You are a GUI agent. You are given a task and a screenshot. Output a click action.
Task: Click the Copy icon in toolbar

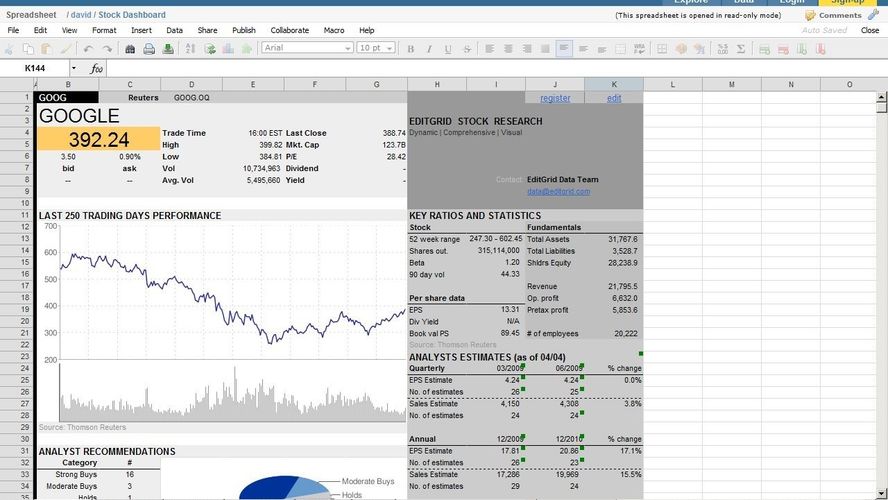pos(28,49)
